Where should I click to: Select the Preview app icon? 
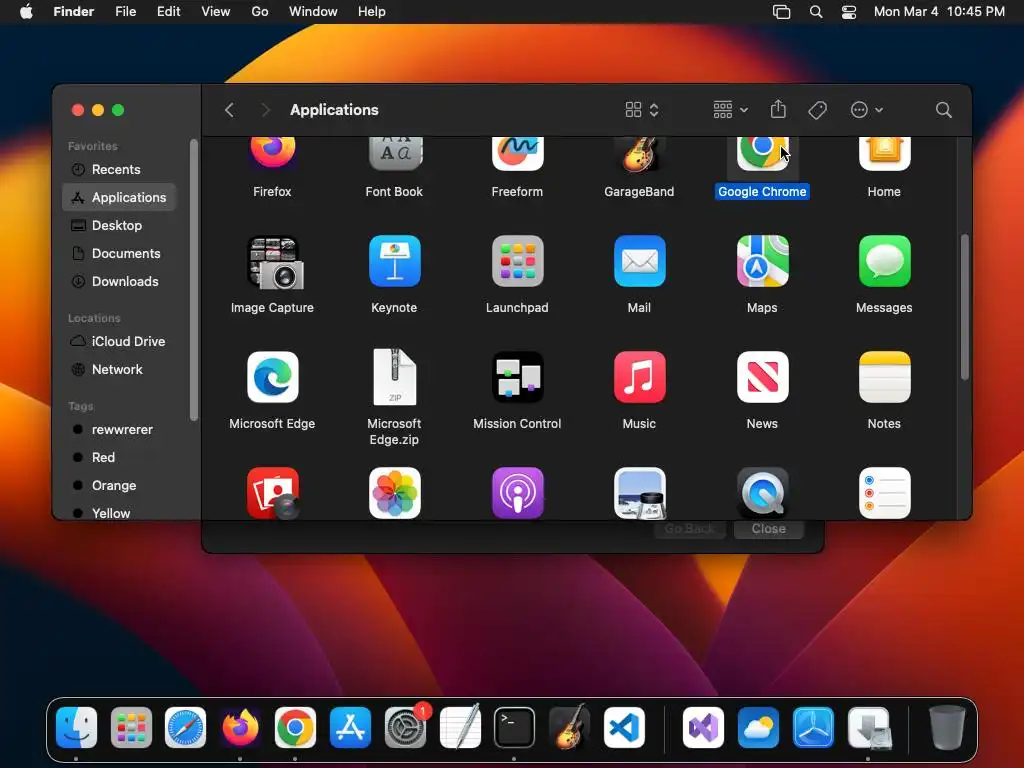pos(639,493)
